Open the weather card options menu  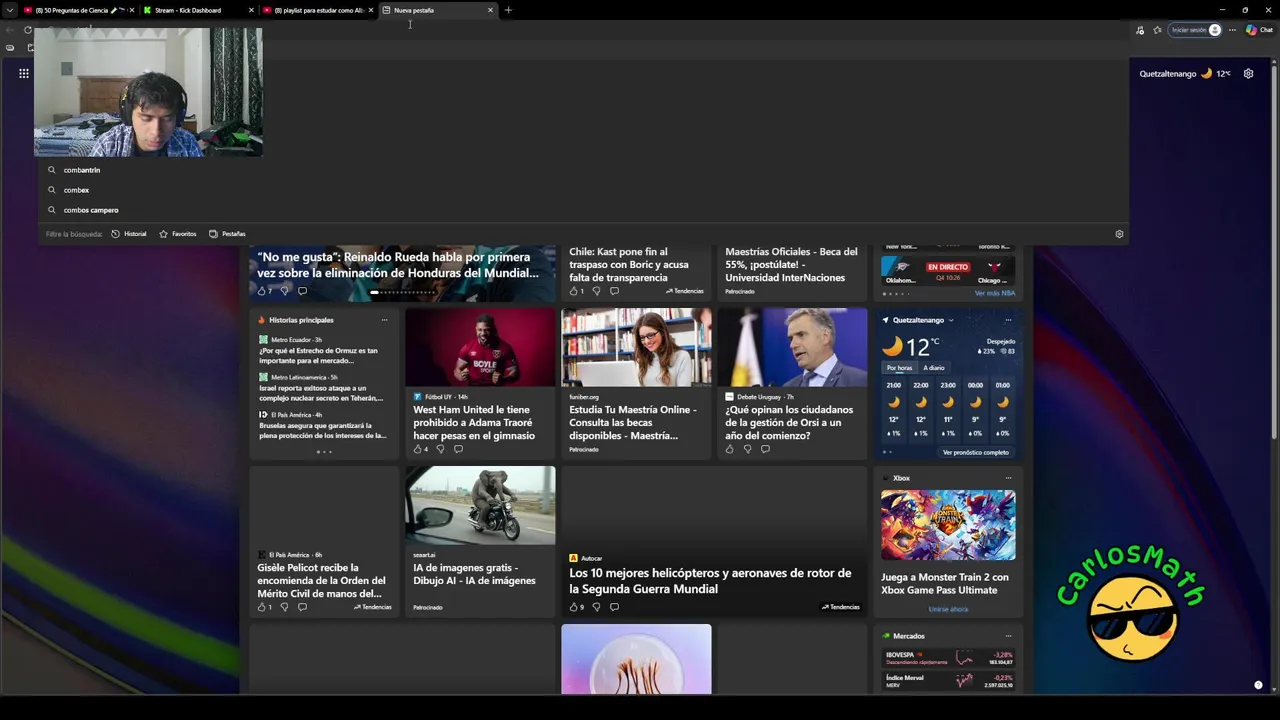(x=1008, y=320)
